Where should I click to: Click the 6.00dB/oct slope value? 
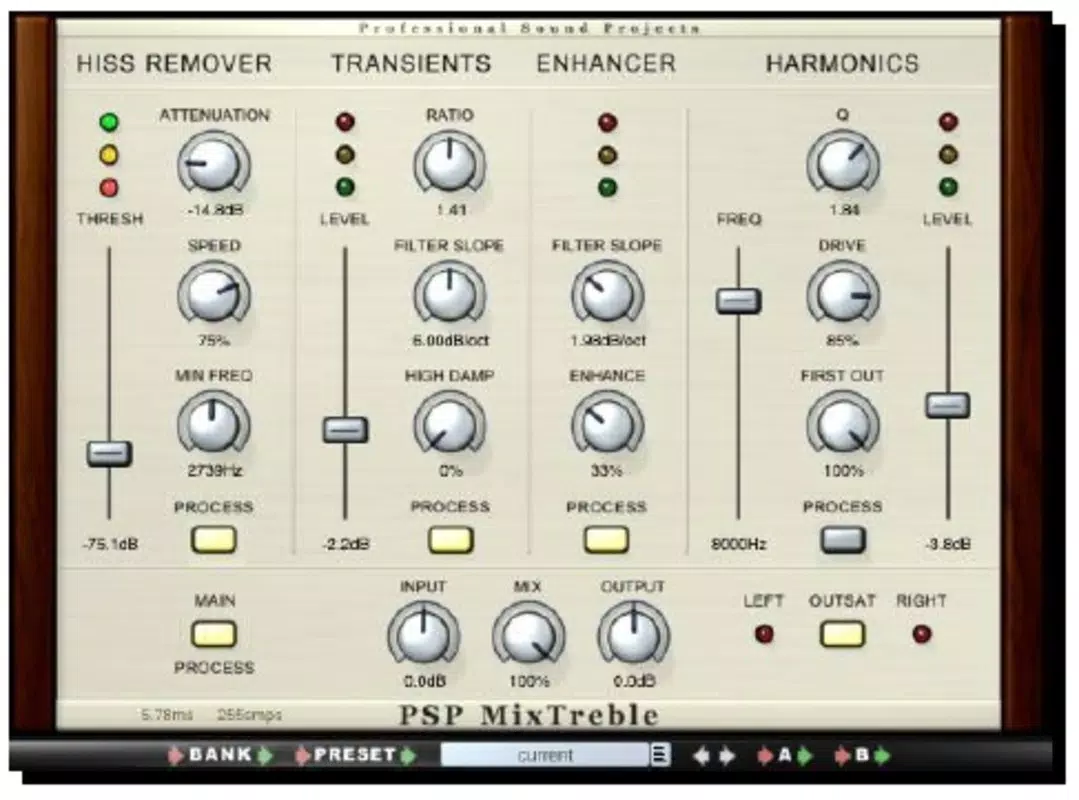tap(451, 340)
